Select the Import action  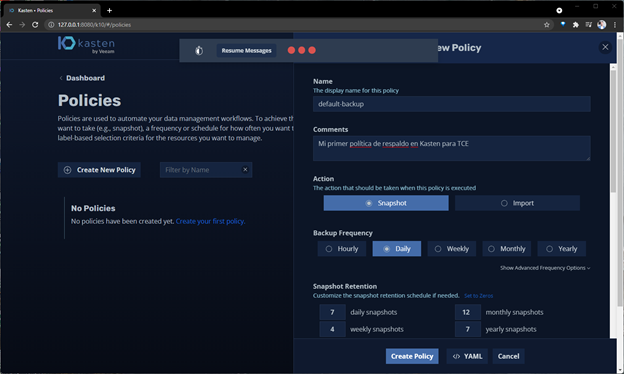(x=517, y=203)
